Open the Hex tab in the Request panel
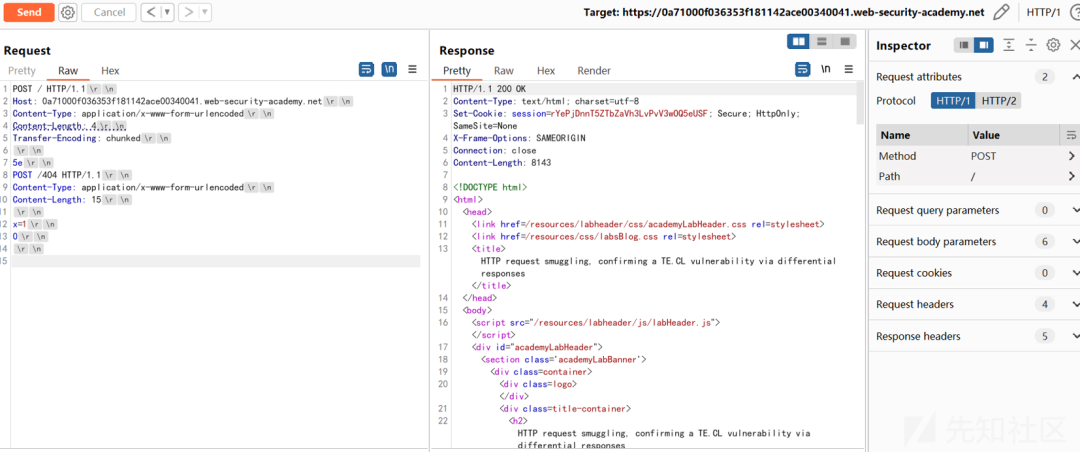 tap(110, 70)
